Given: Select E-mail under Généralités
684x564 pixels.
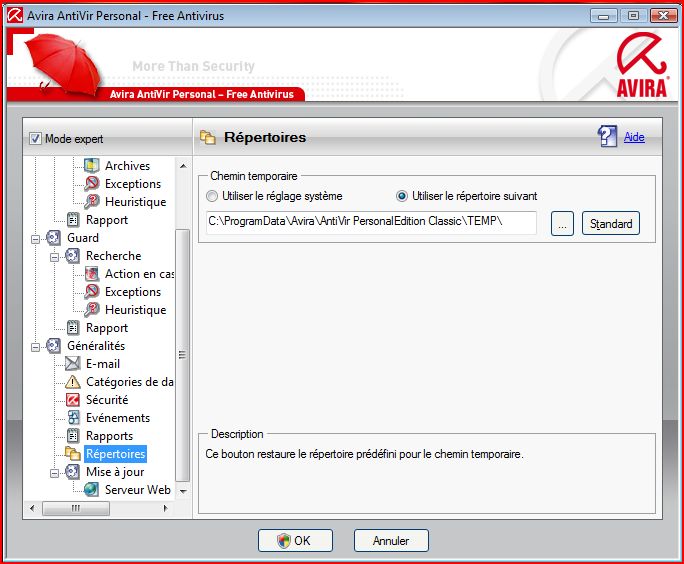Looking at the screenshot, I should click(x=103, y=364).
